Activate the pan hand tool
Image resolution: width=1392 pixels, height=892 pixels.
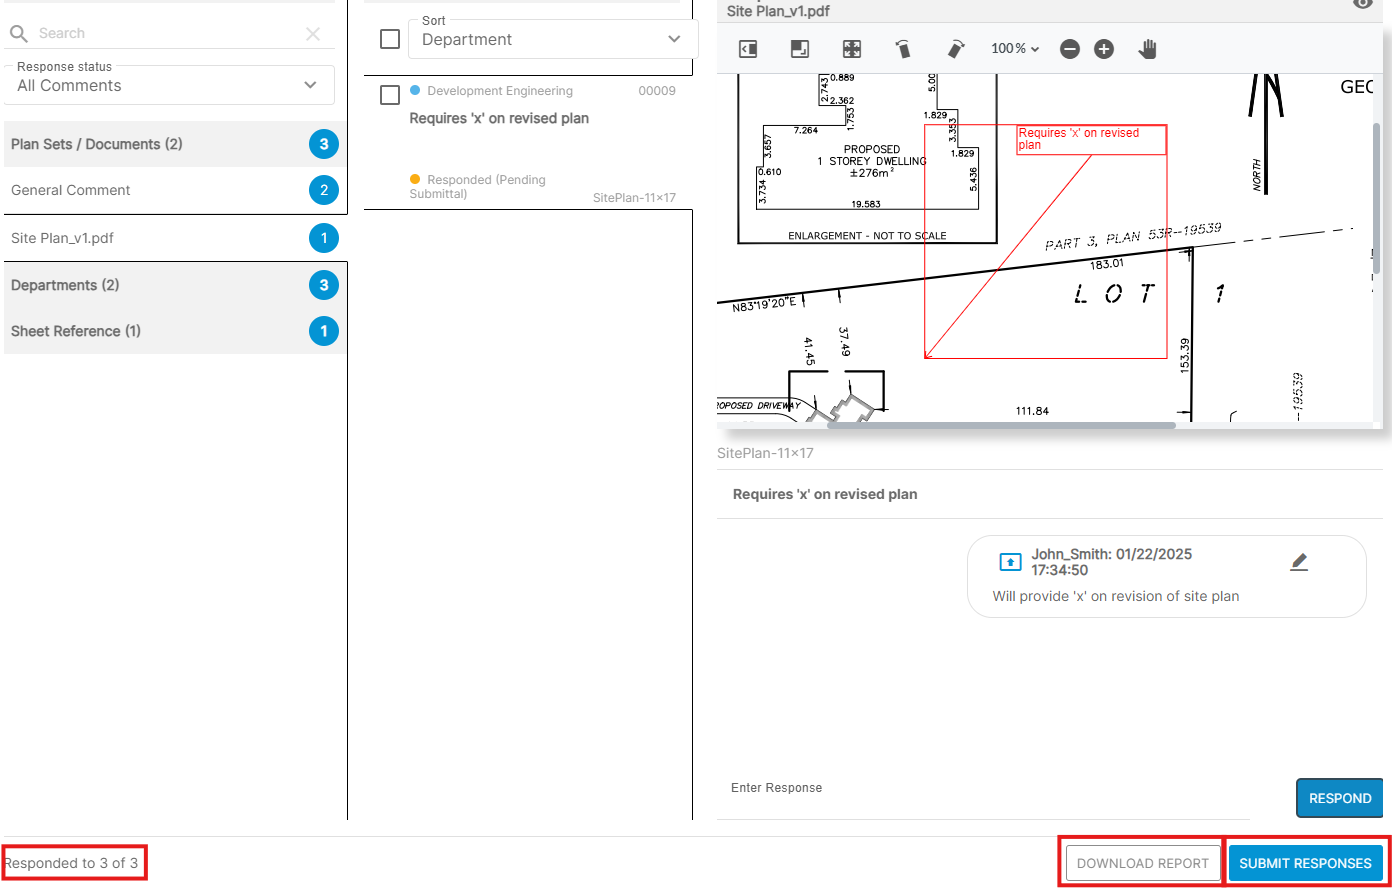(1147, 49)
